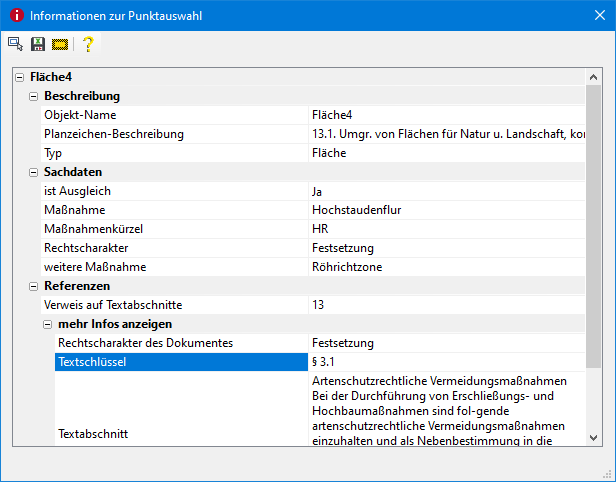Click the select-object-with-cursor toolbar icon
Image resolution: width=616 pixels, height=482 pixels.
(x=15, y=44)
